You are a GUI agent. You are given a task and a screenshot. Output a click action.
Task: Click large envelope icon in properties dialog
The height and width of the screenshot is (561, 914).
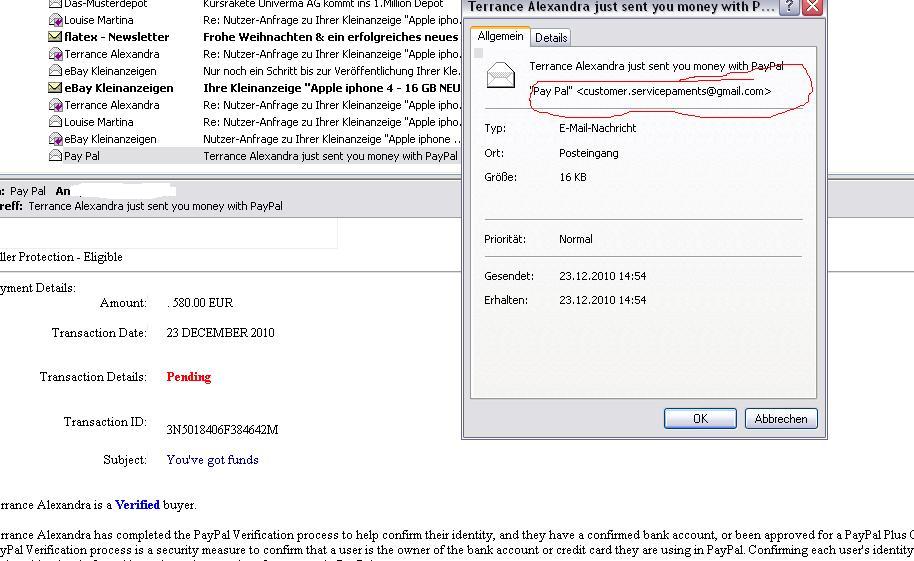pyautogui.click(x=501, y=75)
